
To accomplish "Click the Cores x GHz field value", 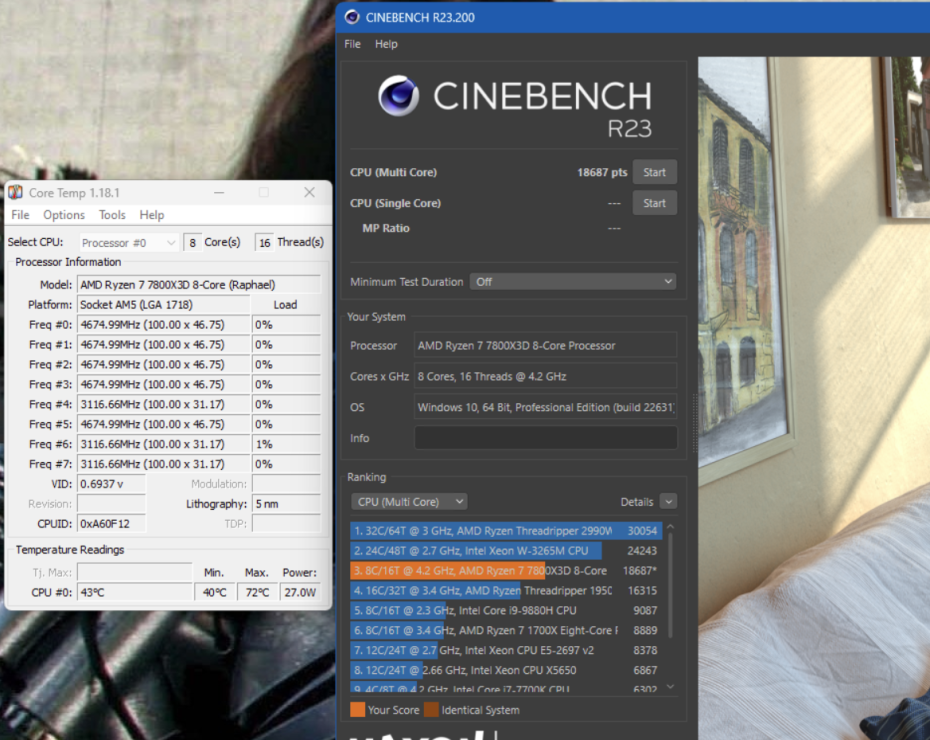I will click(x=546, y=376).
